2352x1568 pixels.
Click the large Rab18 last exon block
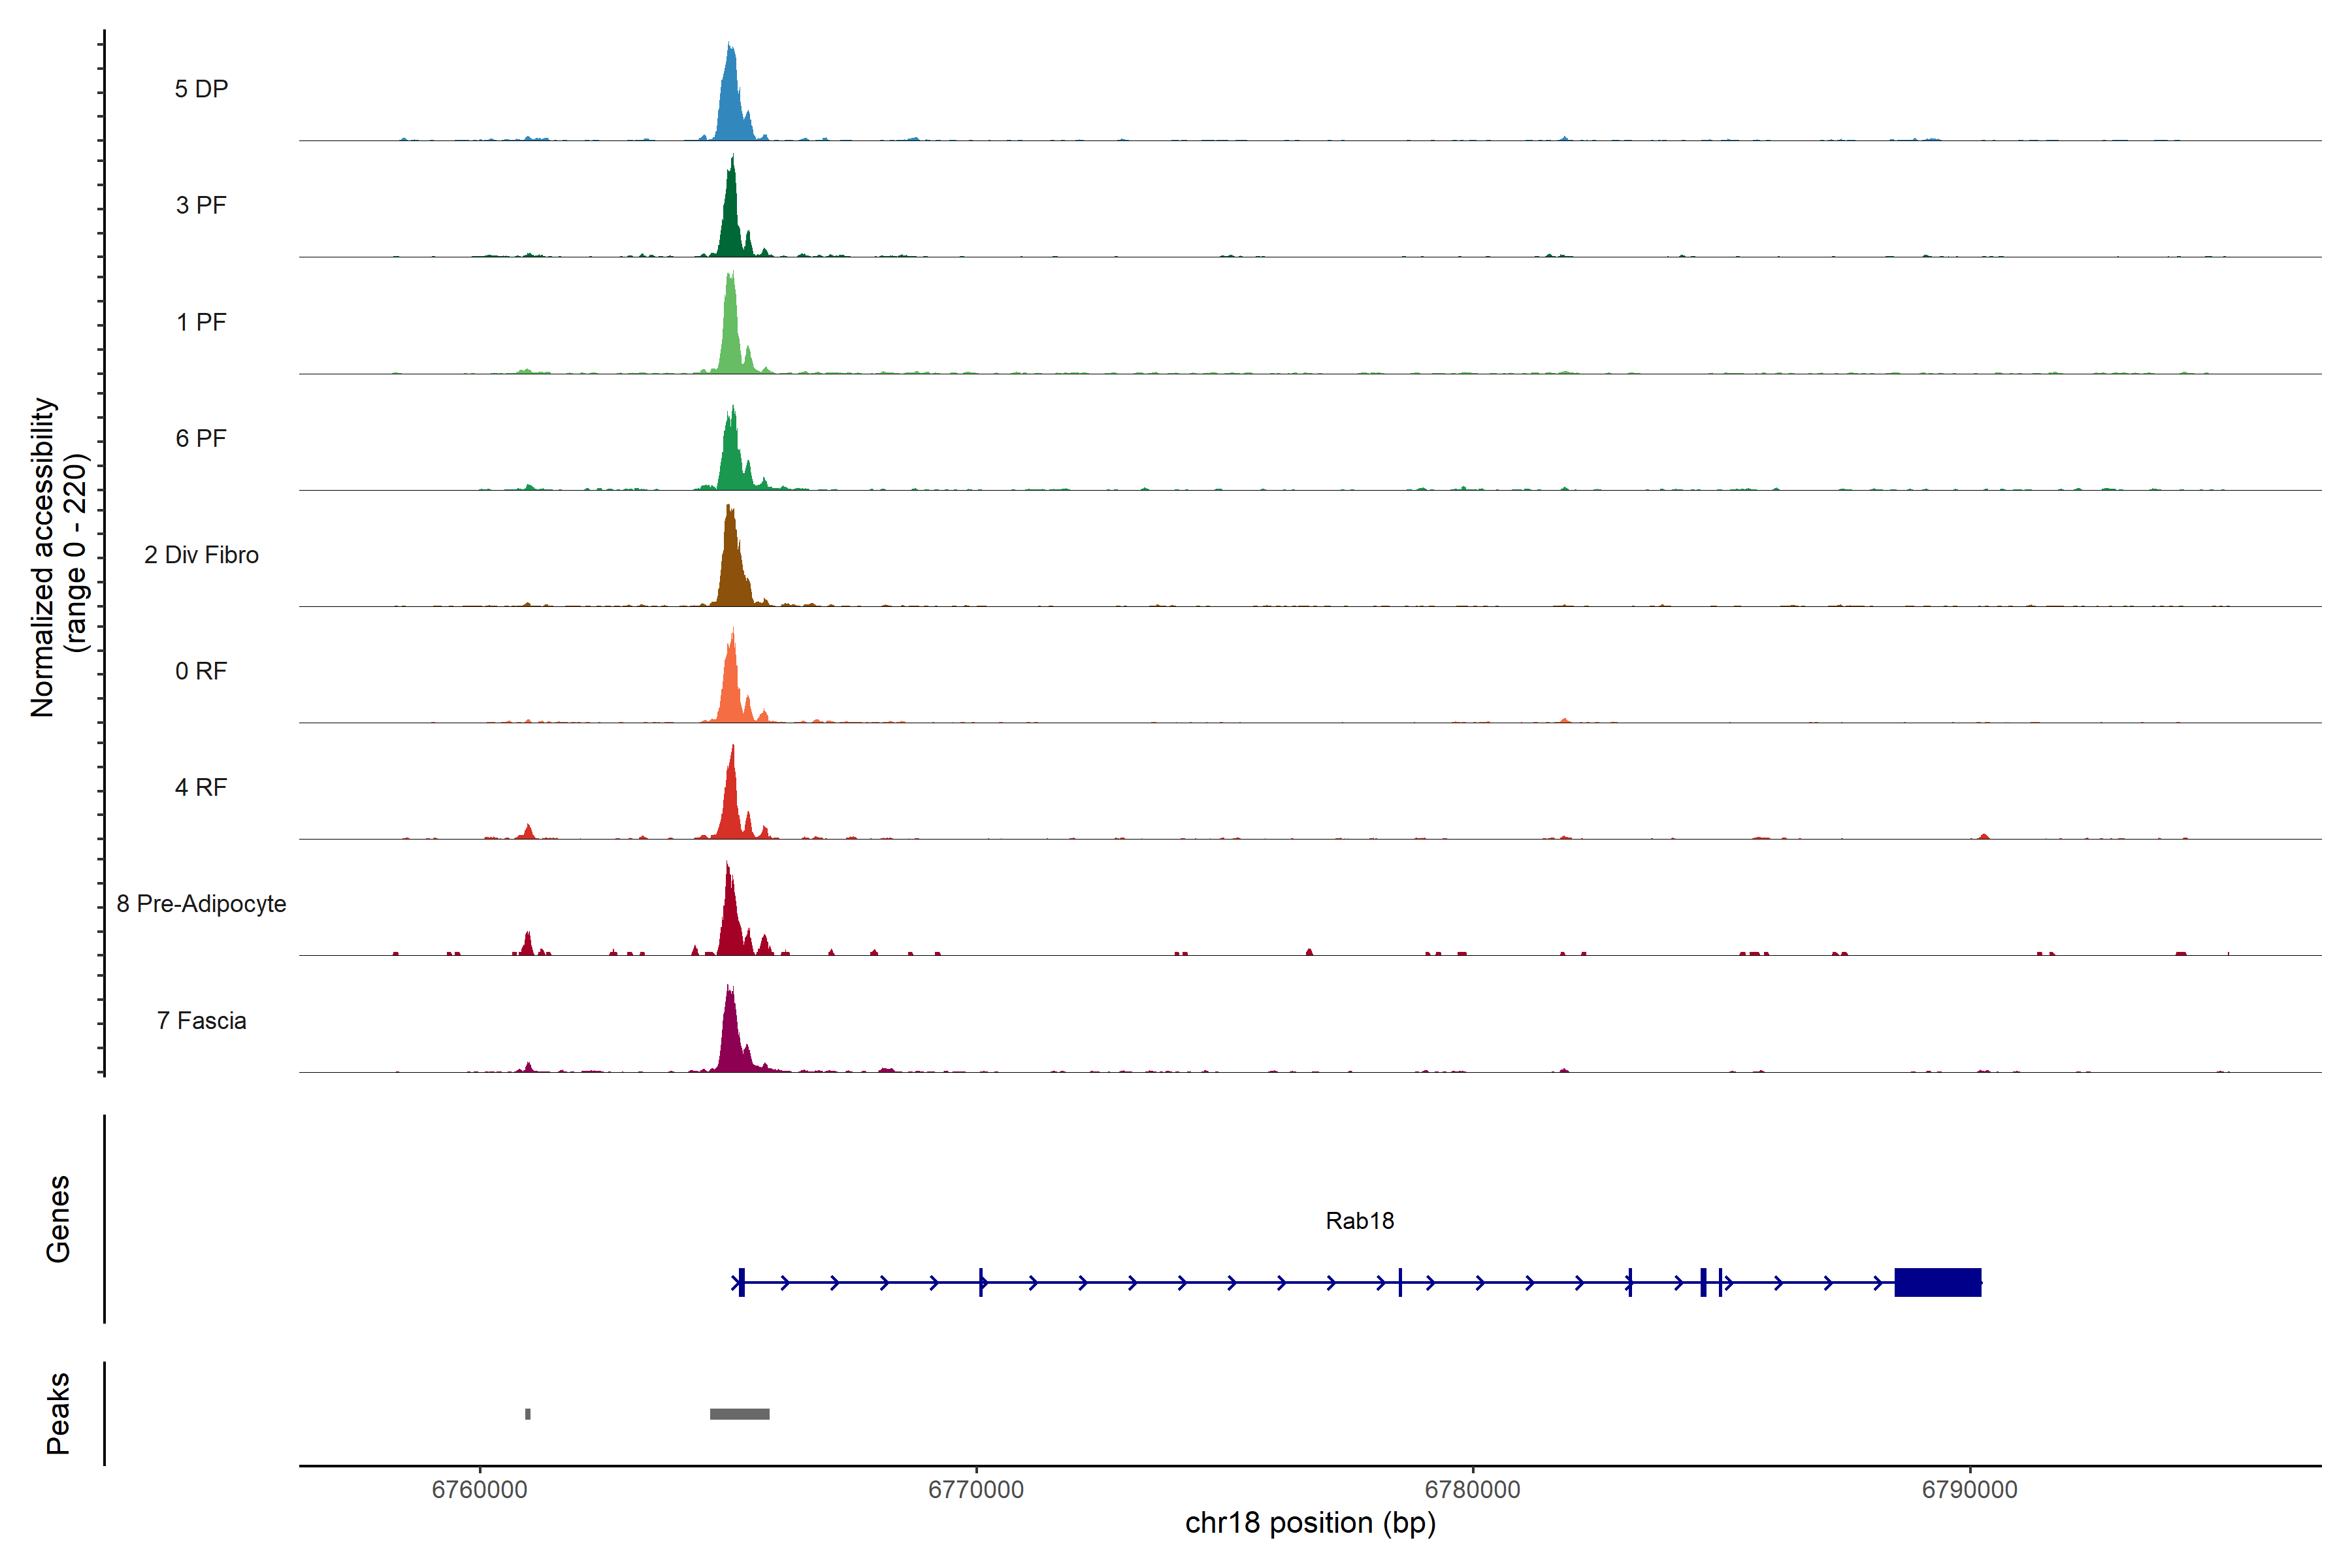(x=1937, y=1282)
